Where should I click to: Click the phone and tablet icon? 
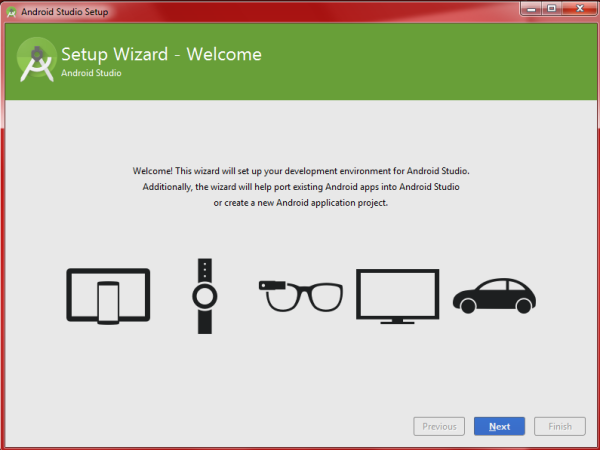(x=108, y=296)
